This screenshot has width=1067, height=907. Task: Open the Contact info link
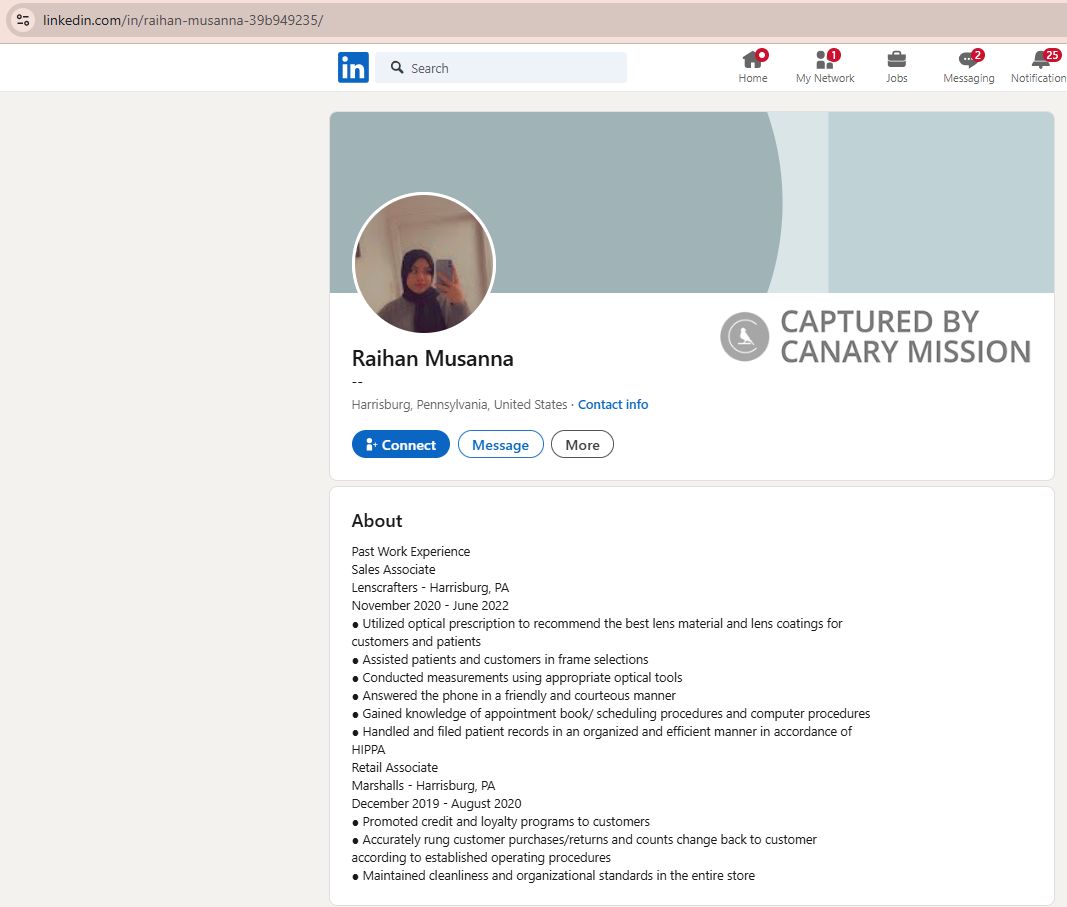[613, 404]
